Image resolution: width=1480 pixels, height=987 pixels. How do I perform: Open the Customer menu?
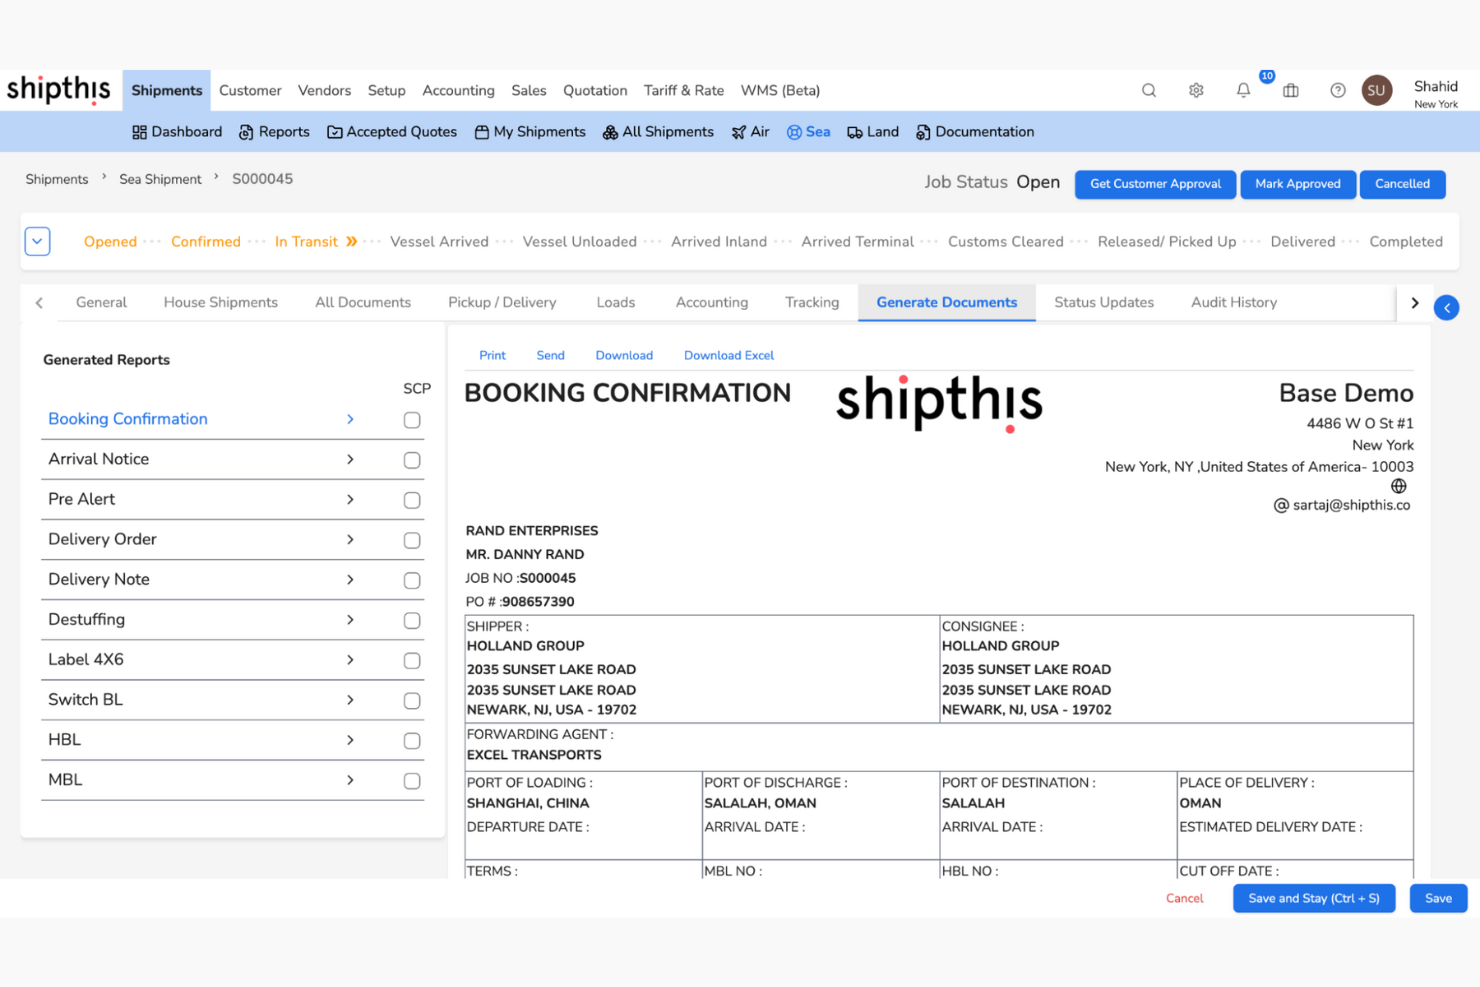[x=250, y=90]
